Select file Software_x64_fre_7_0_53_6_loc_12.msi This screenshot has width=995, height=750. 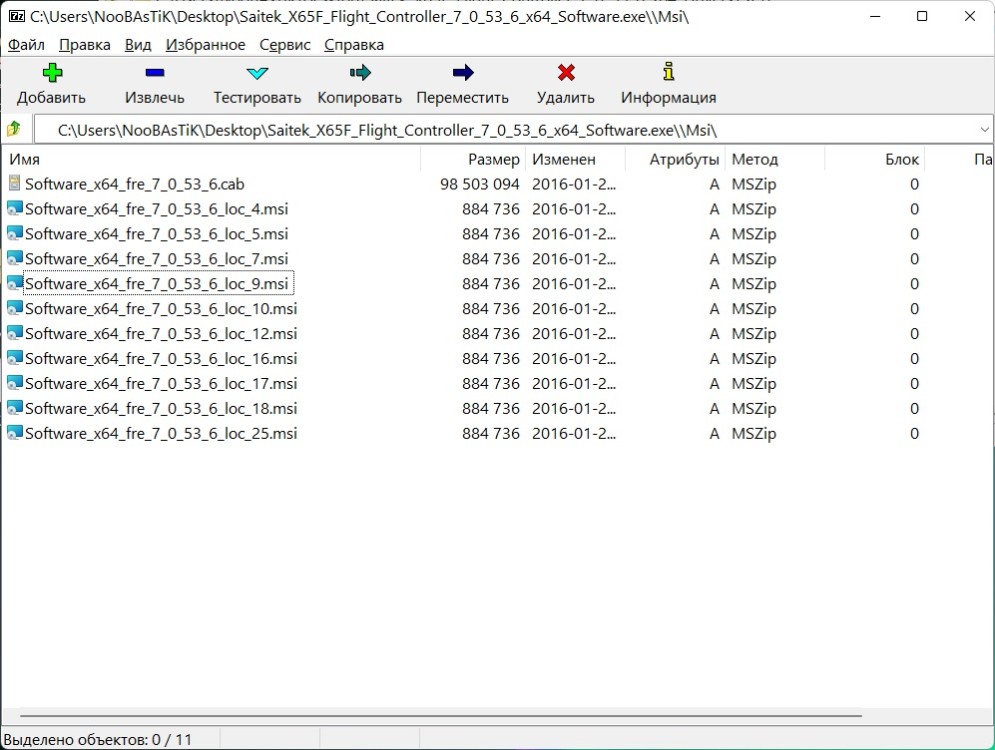161,333
